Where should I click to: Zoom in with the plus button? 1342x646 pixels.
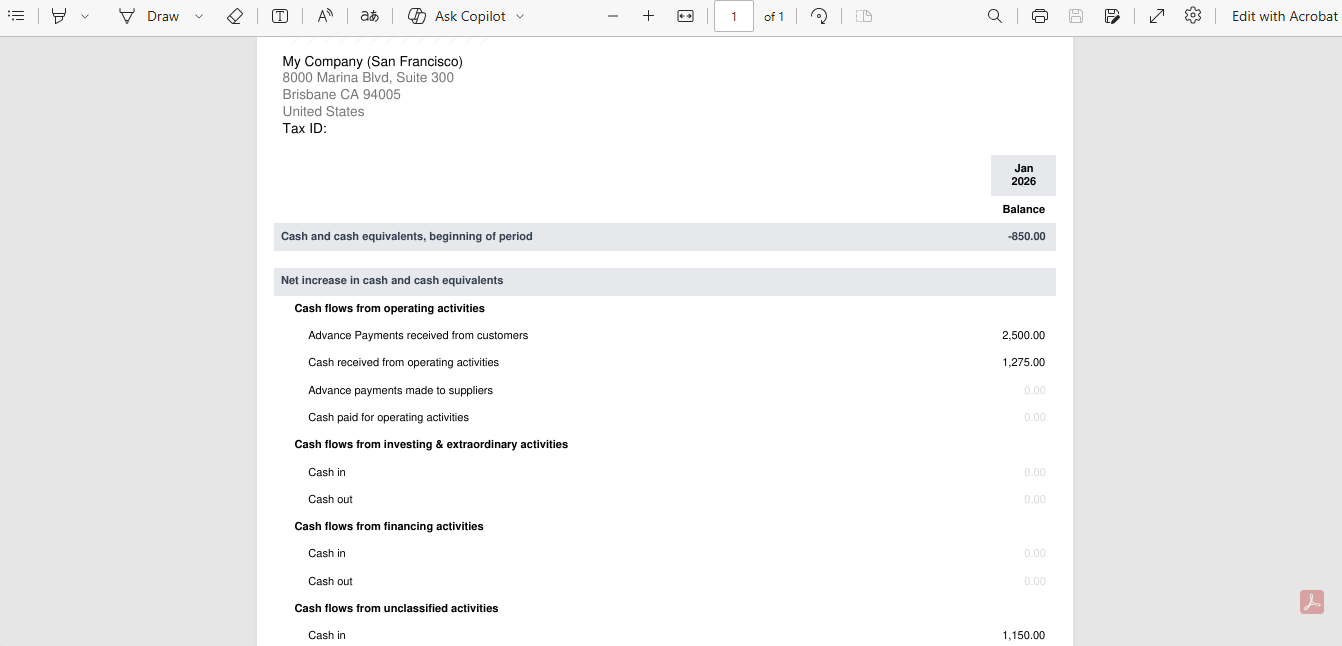(649, 16)
